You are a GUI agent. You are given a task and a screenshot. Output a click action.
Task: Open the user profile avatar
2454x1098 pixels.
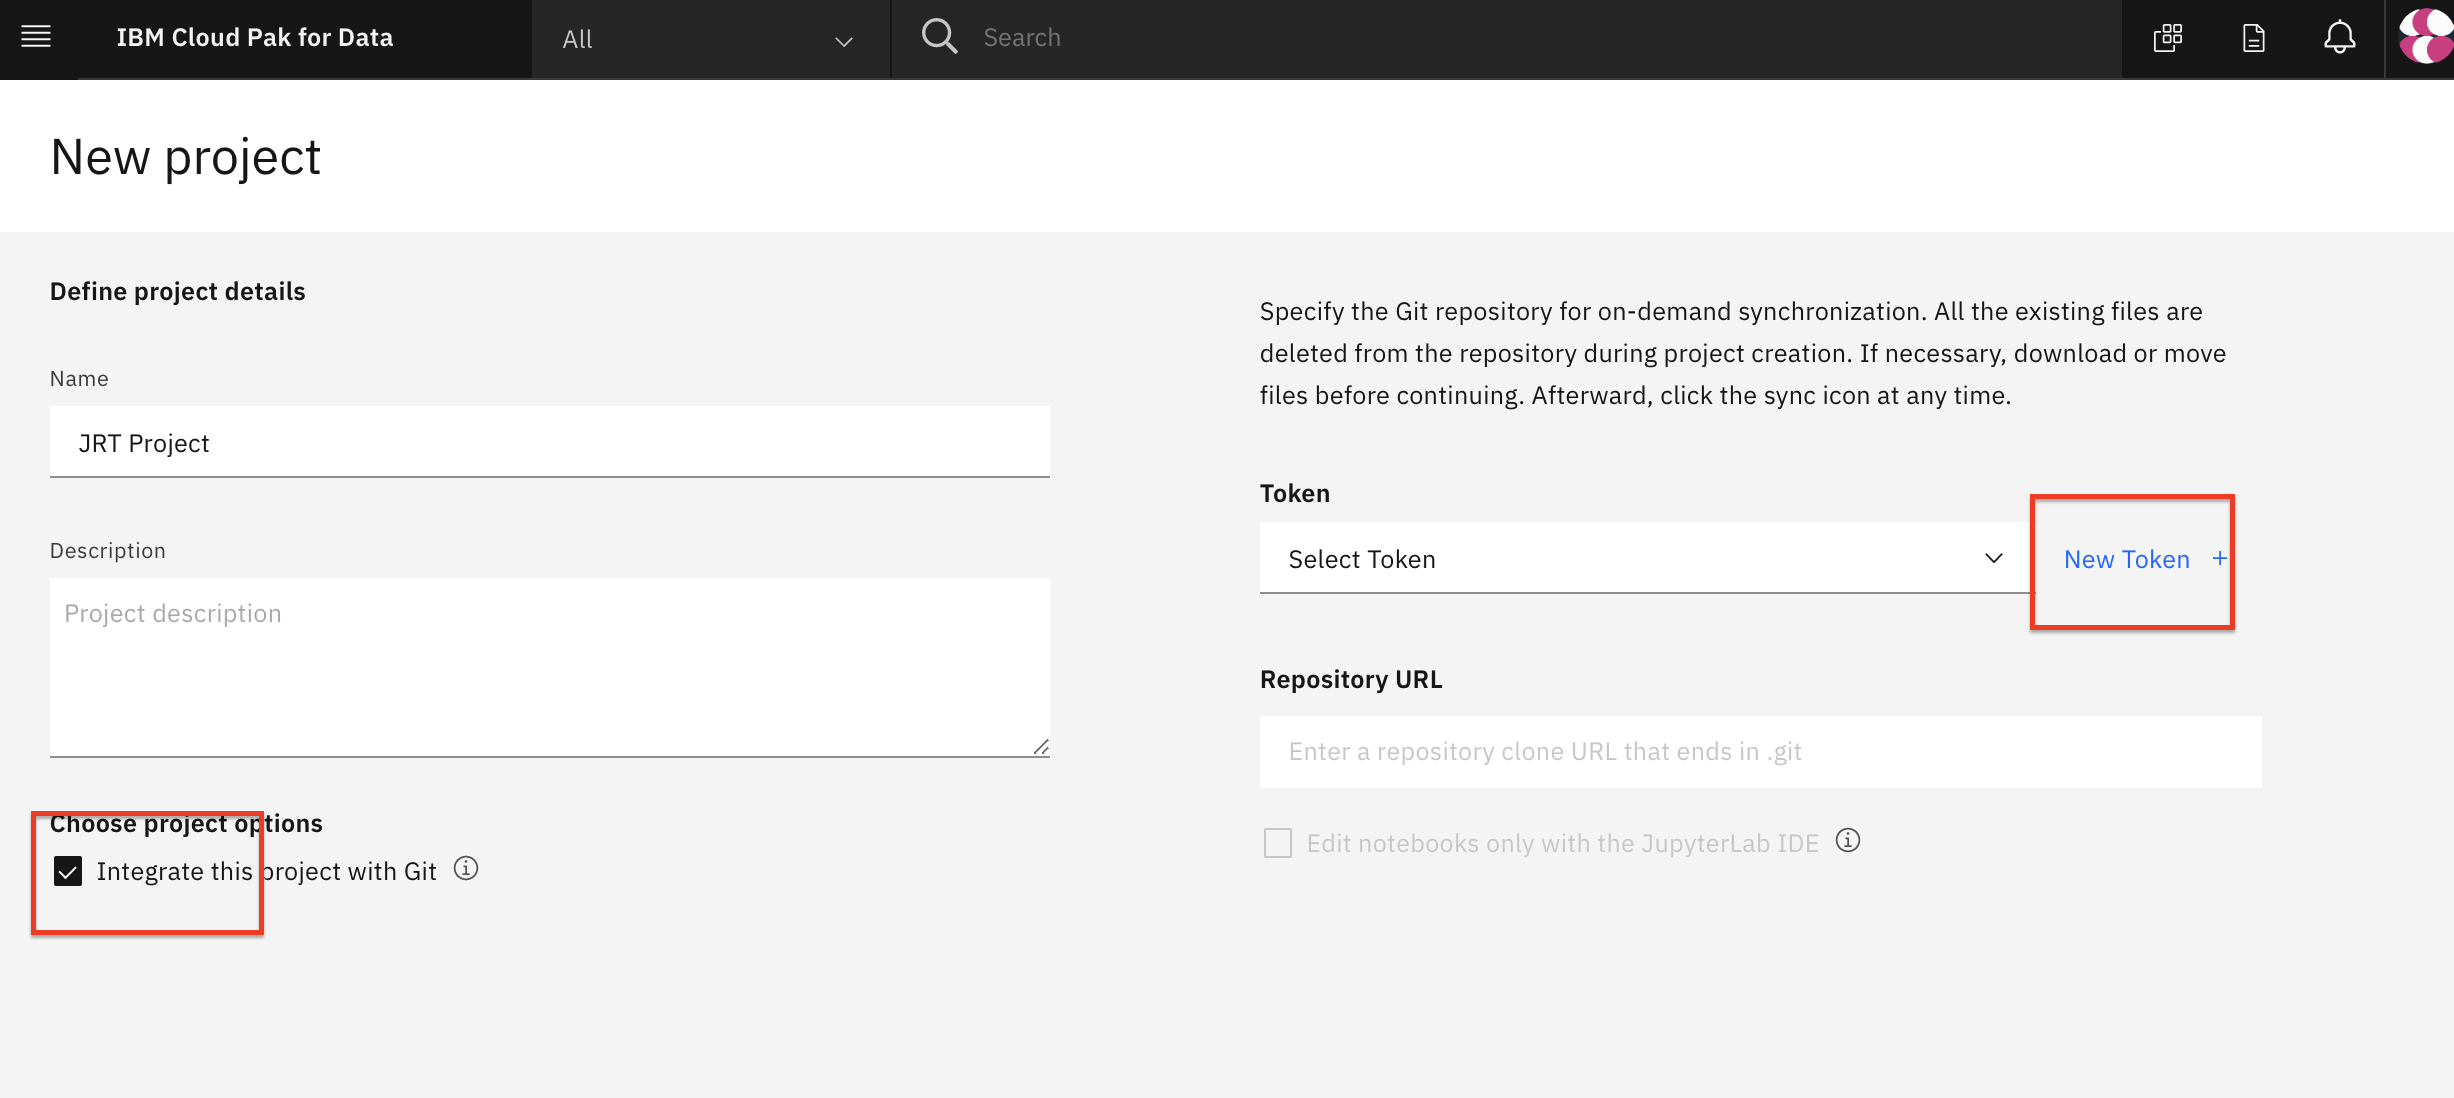click(2426, 37)
